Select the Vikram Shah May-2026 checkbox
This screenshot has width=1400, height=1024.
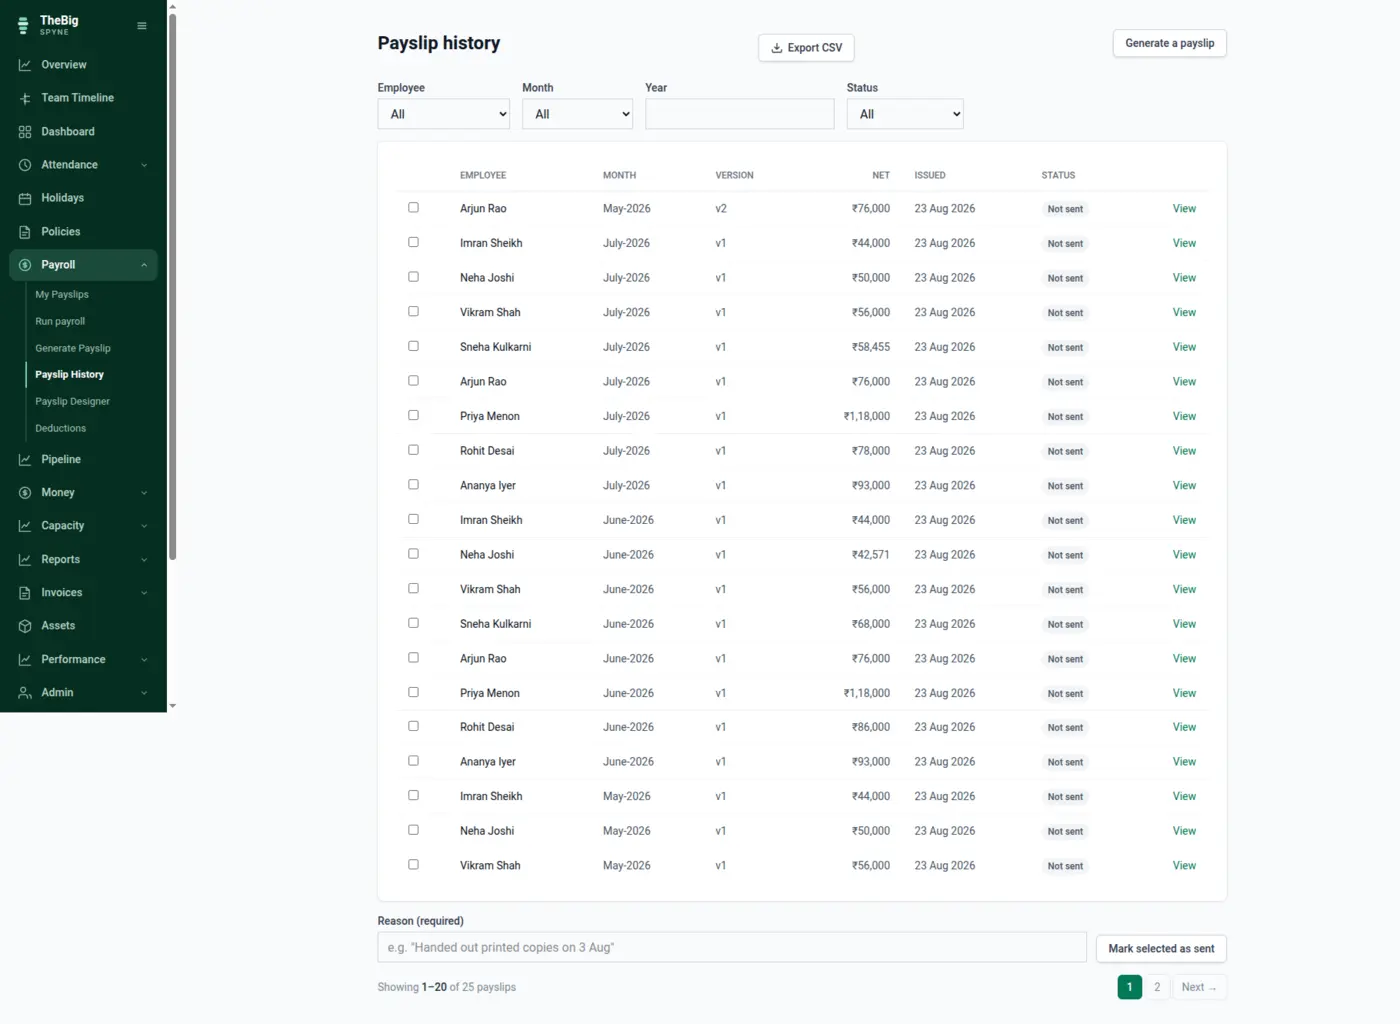click(413, 865)
